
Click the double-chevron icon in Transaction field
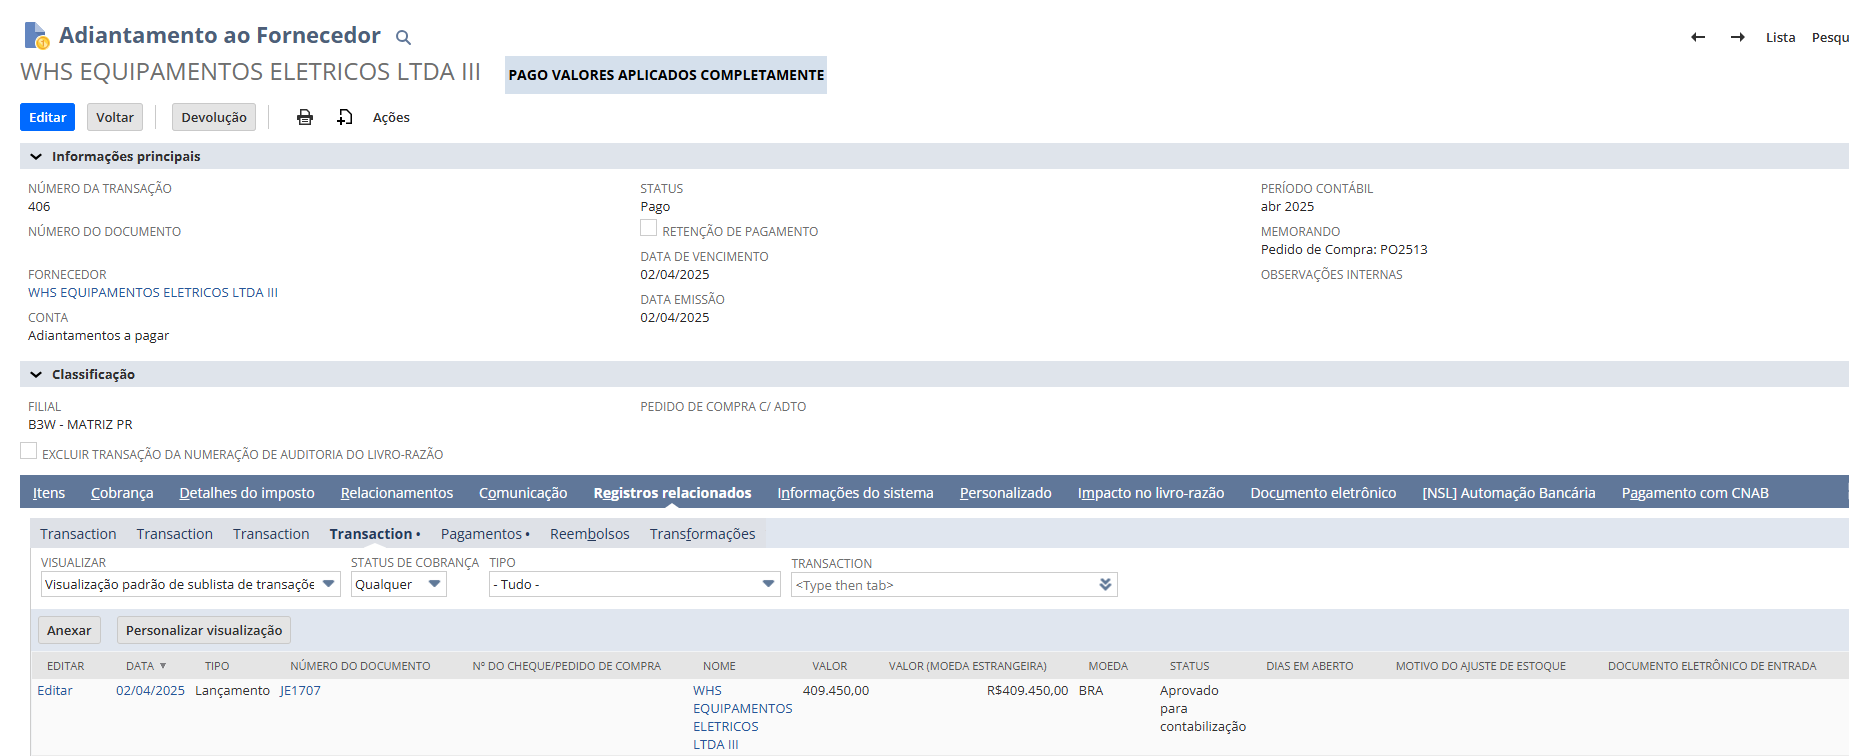(1105, 585)
